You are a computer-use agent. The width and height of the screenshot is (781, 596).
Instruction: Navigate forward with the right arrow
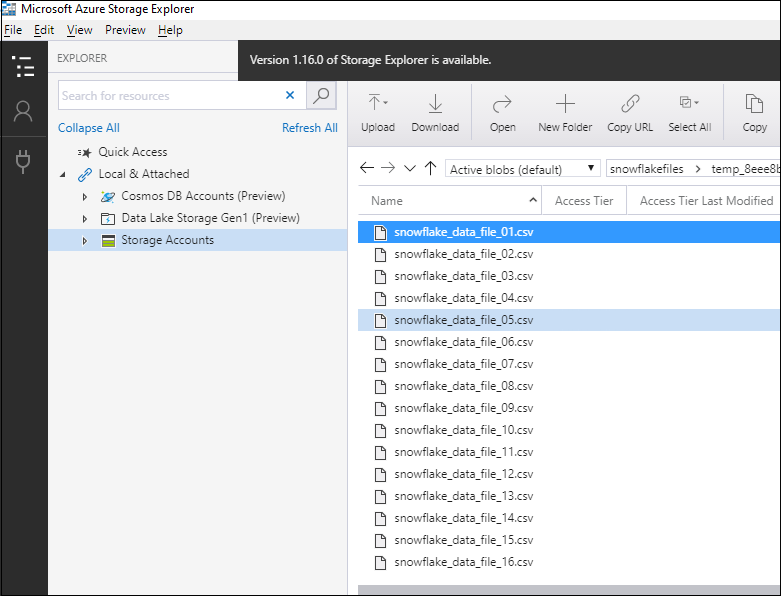[x=388, y=168]
